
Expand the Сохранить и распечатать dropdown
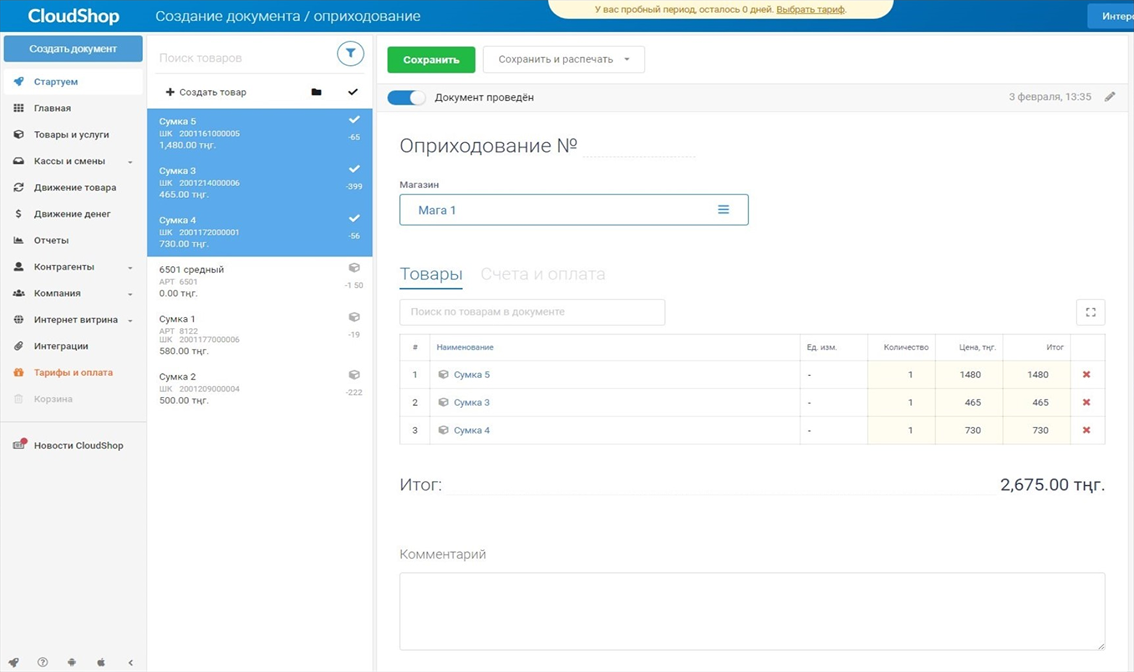626,60
